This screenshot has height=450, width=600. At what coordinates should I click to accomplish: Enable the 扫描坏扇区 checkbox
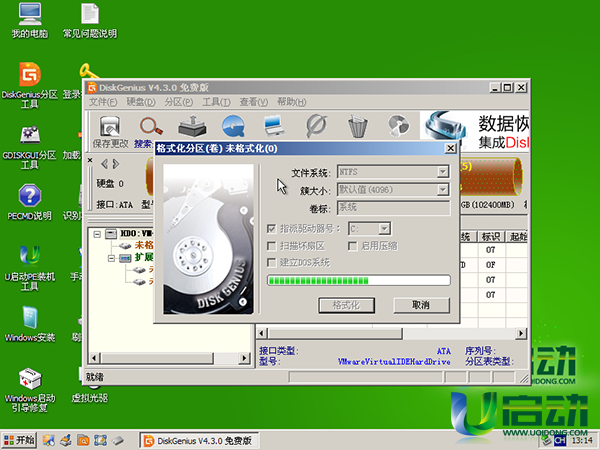271,246
